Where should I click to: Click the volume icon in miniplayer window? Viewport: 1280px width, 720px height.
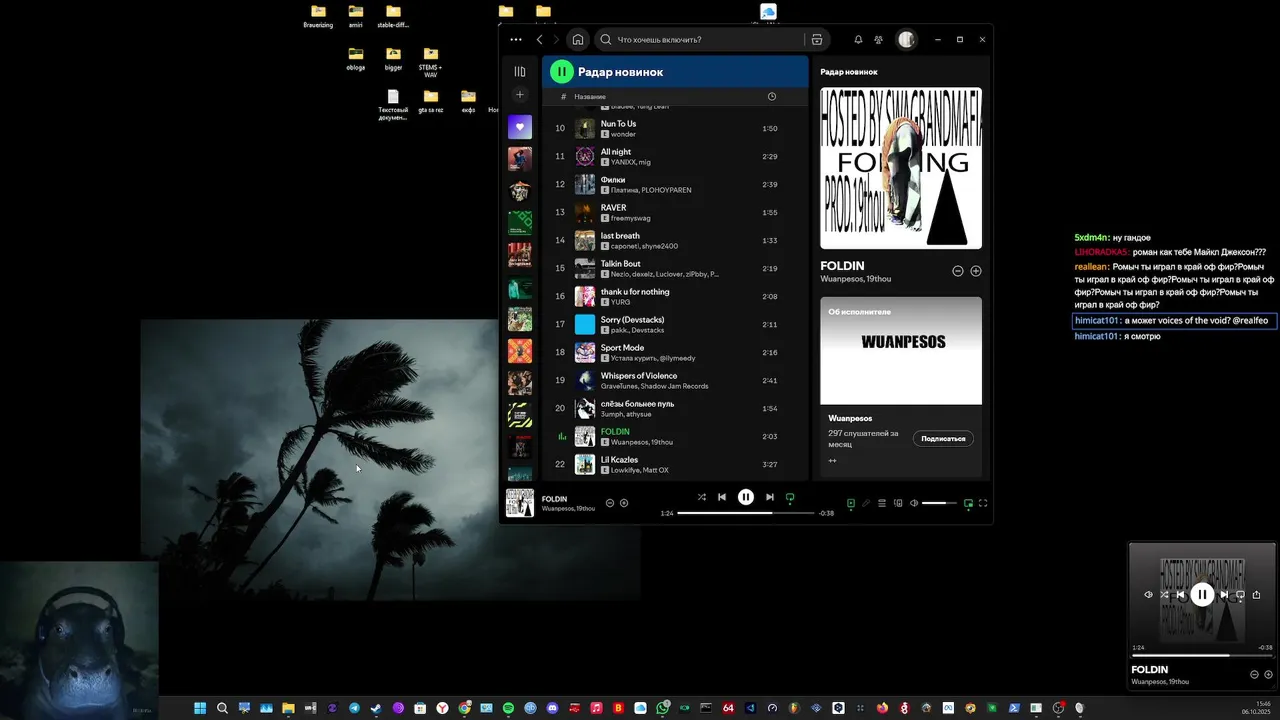(1148, 594)
